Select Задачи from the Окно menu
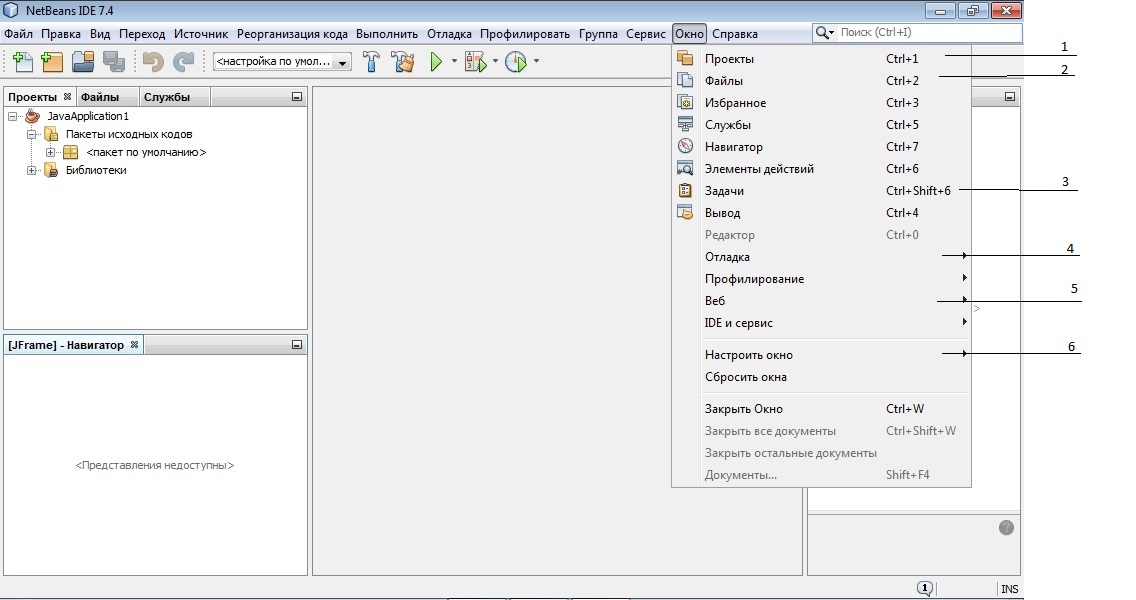The width and height of the screenshot is (1136, 600). (x=822, y=191)
